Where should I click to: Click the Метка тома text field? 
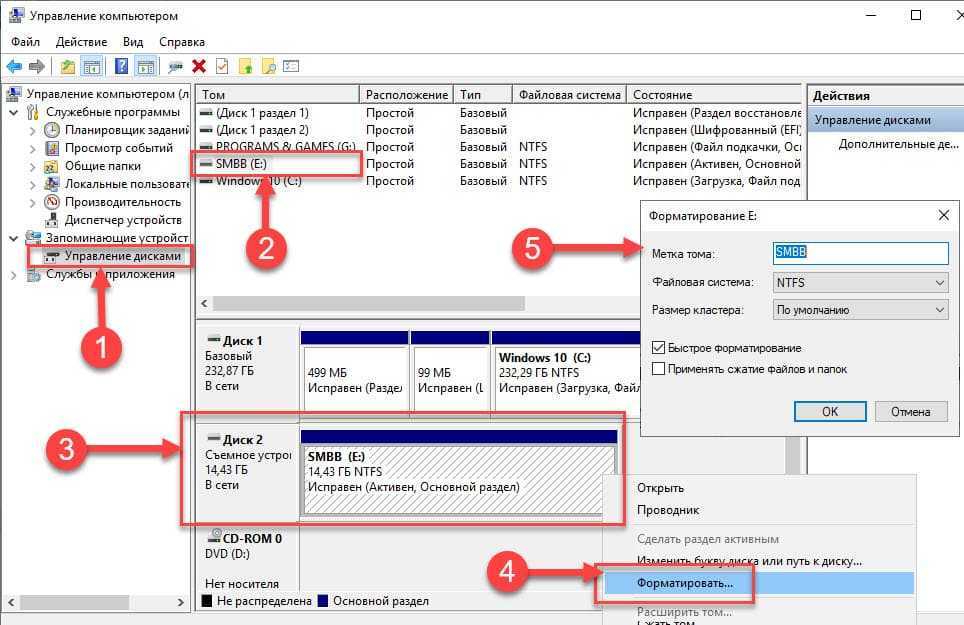coord(859,254)
